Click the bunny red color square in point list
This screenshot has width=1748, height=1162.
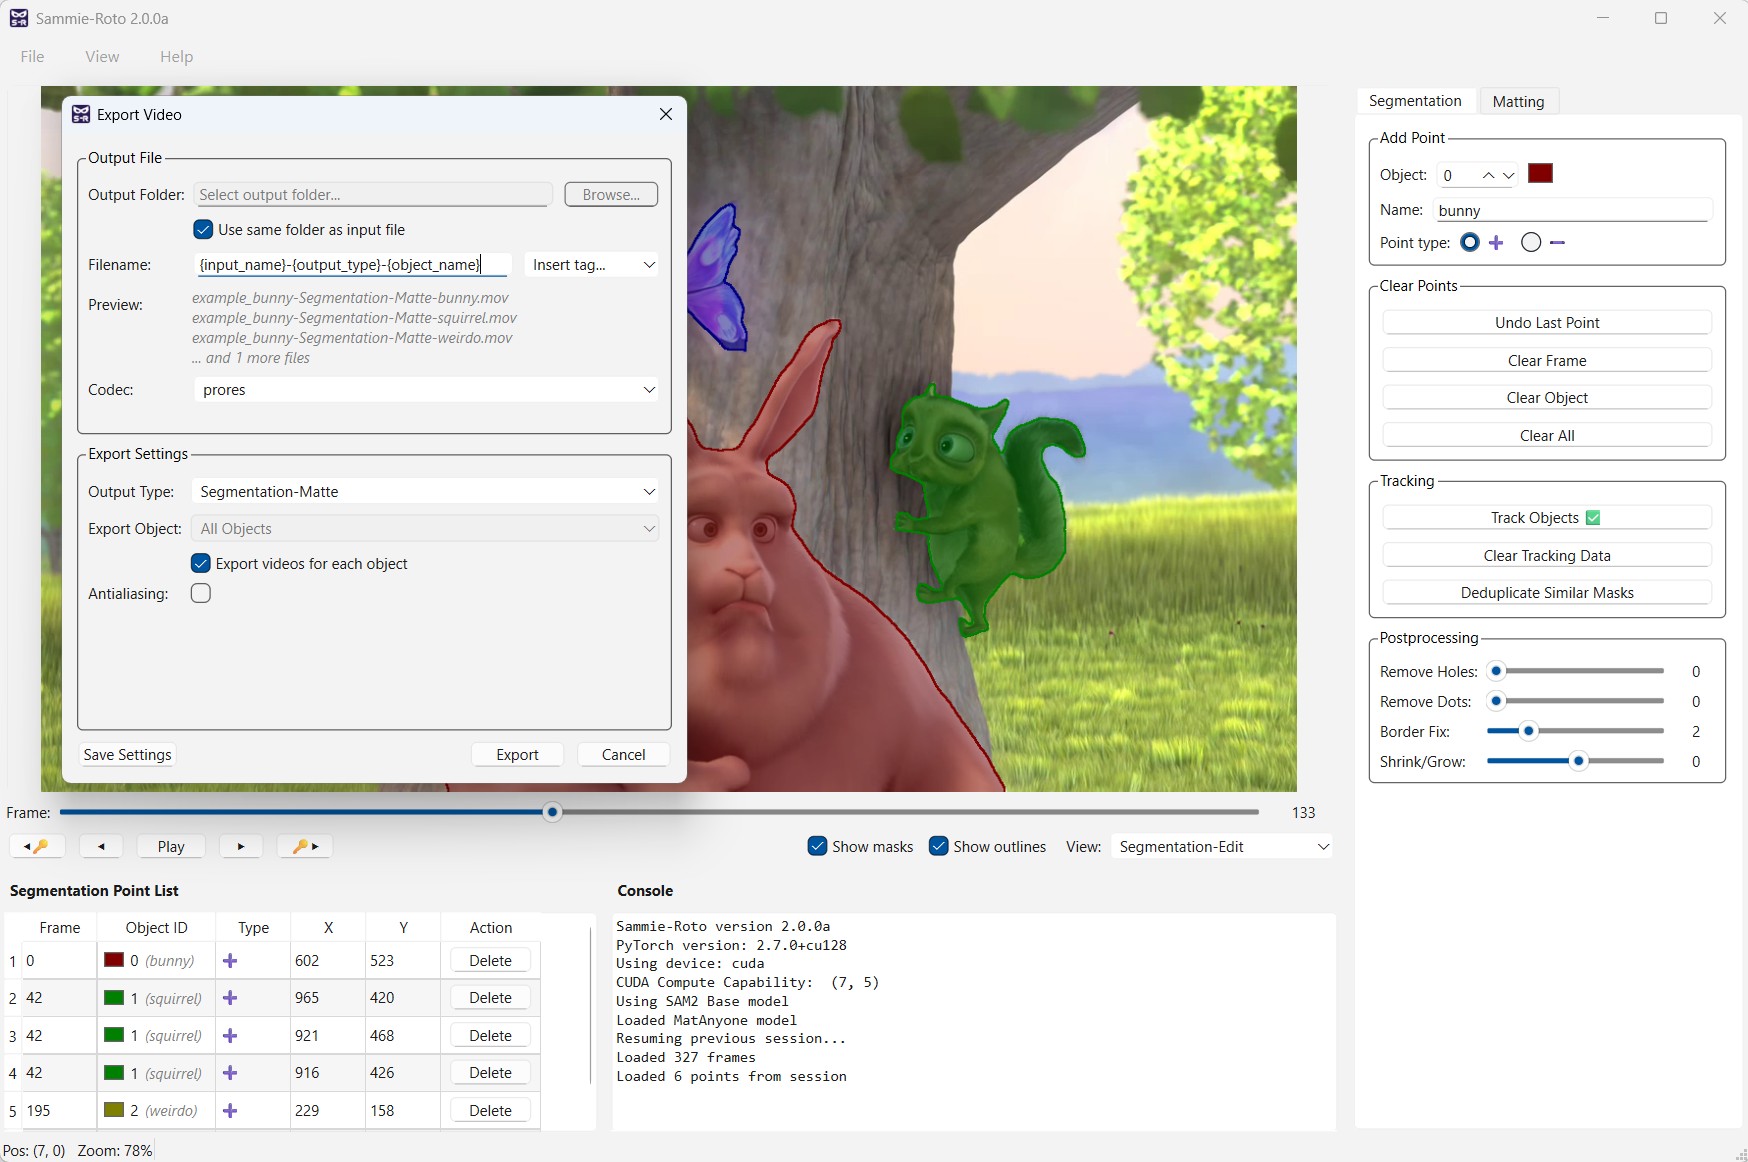[x=114, y=960]
